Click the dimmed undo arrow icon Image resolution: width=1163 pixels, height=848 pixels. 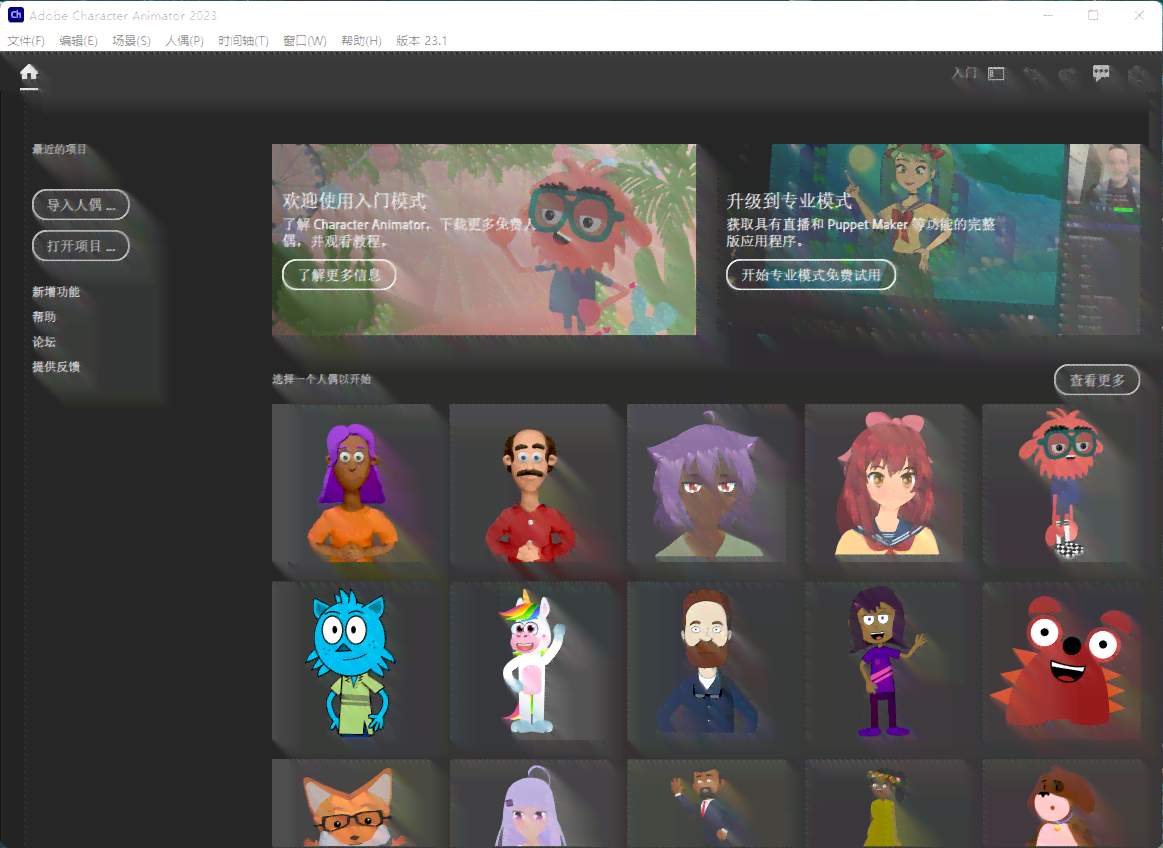[x=1032, y=73]
